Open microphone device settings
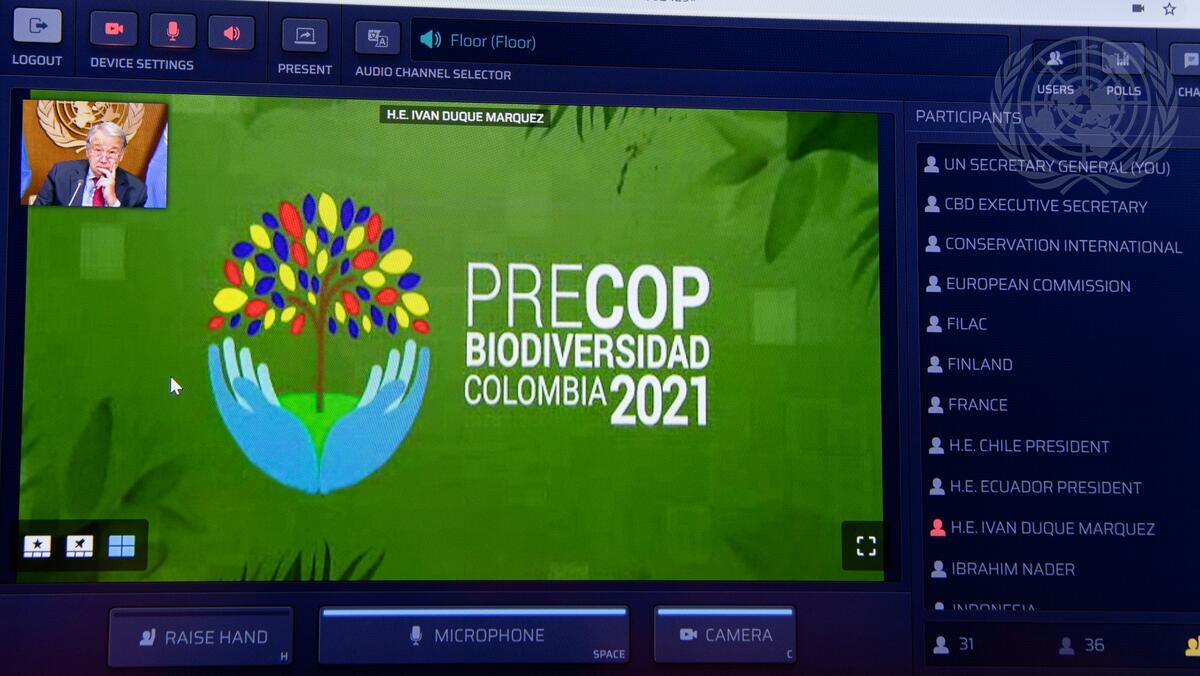This screenshot has height=676, width=1200. point(172,31)
